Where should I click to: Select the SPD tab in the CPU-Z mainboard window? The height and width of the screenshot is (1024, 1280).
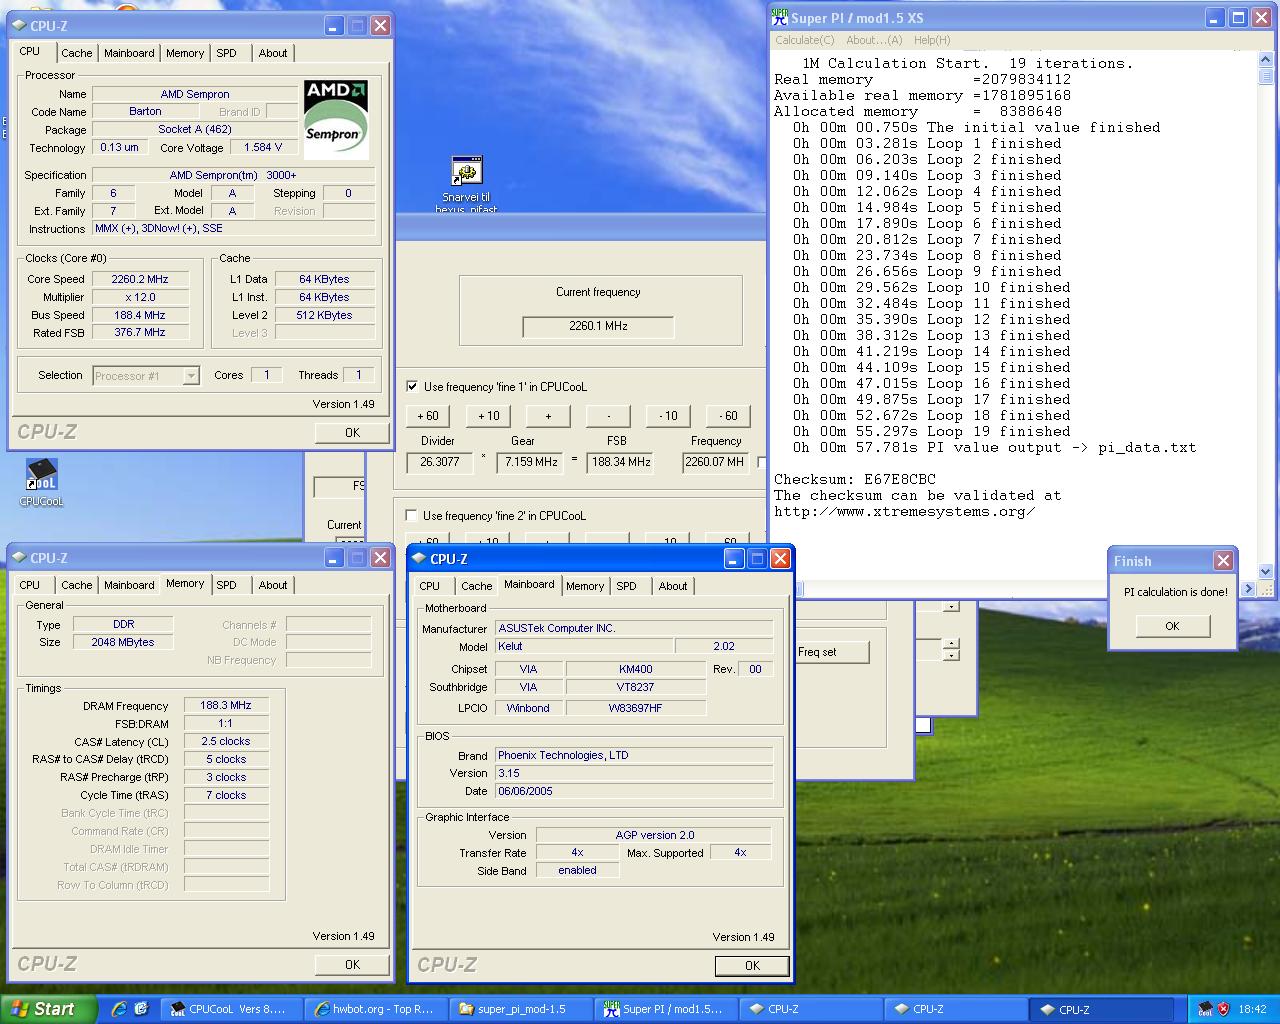pyautogui.click(x=627, y=586)
